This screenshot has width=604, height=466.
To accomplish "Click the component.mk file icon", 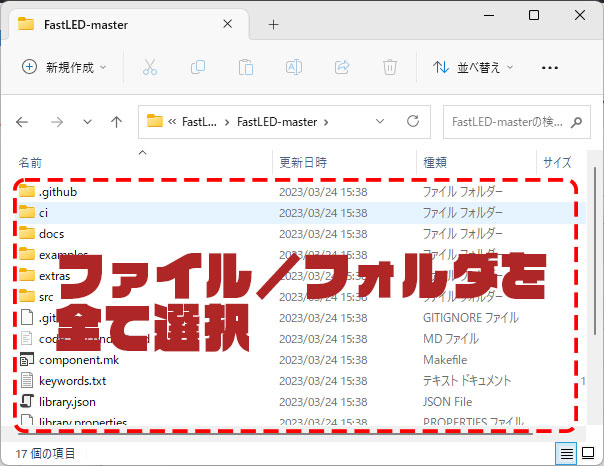I will 27,359.
